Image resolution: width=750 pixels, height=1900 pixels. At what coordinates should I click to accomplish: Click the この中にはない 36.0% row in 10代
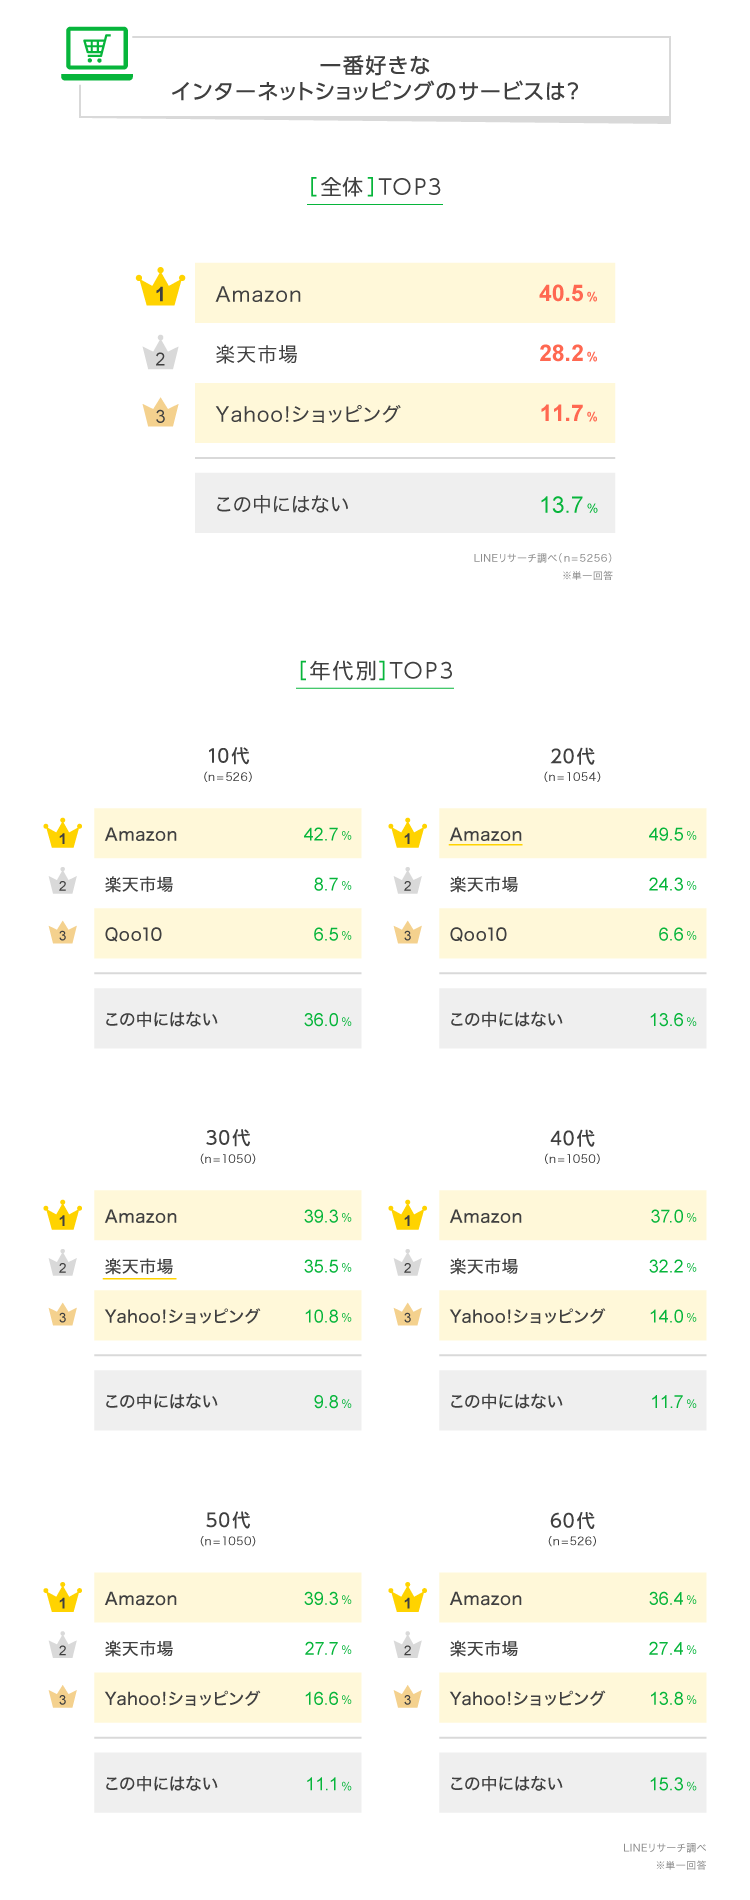[228, 1019]
